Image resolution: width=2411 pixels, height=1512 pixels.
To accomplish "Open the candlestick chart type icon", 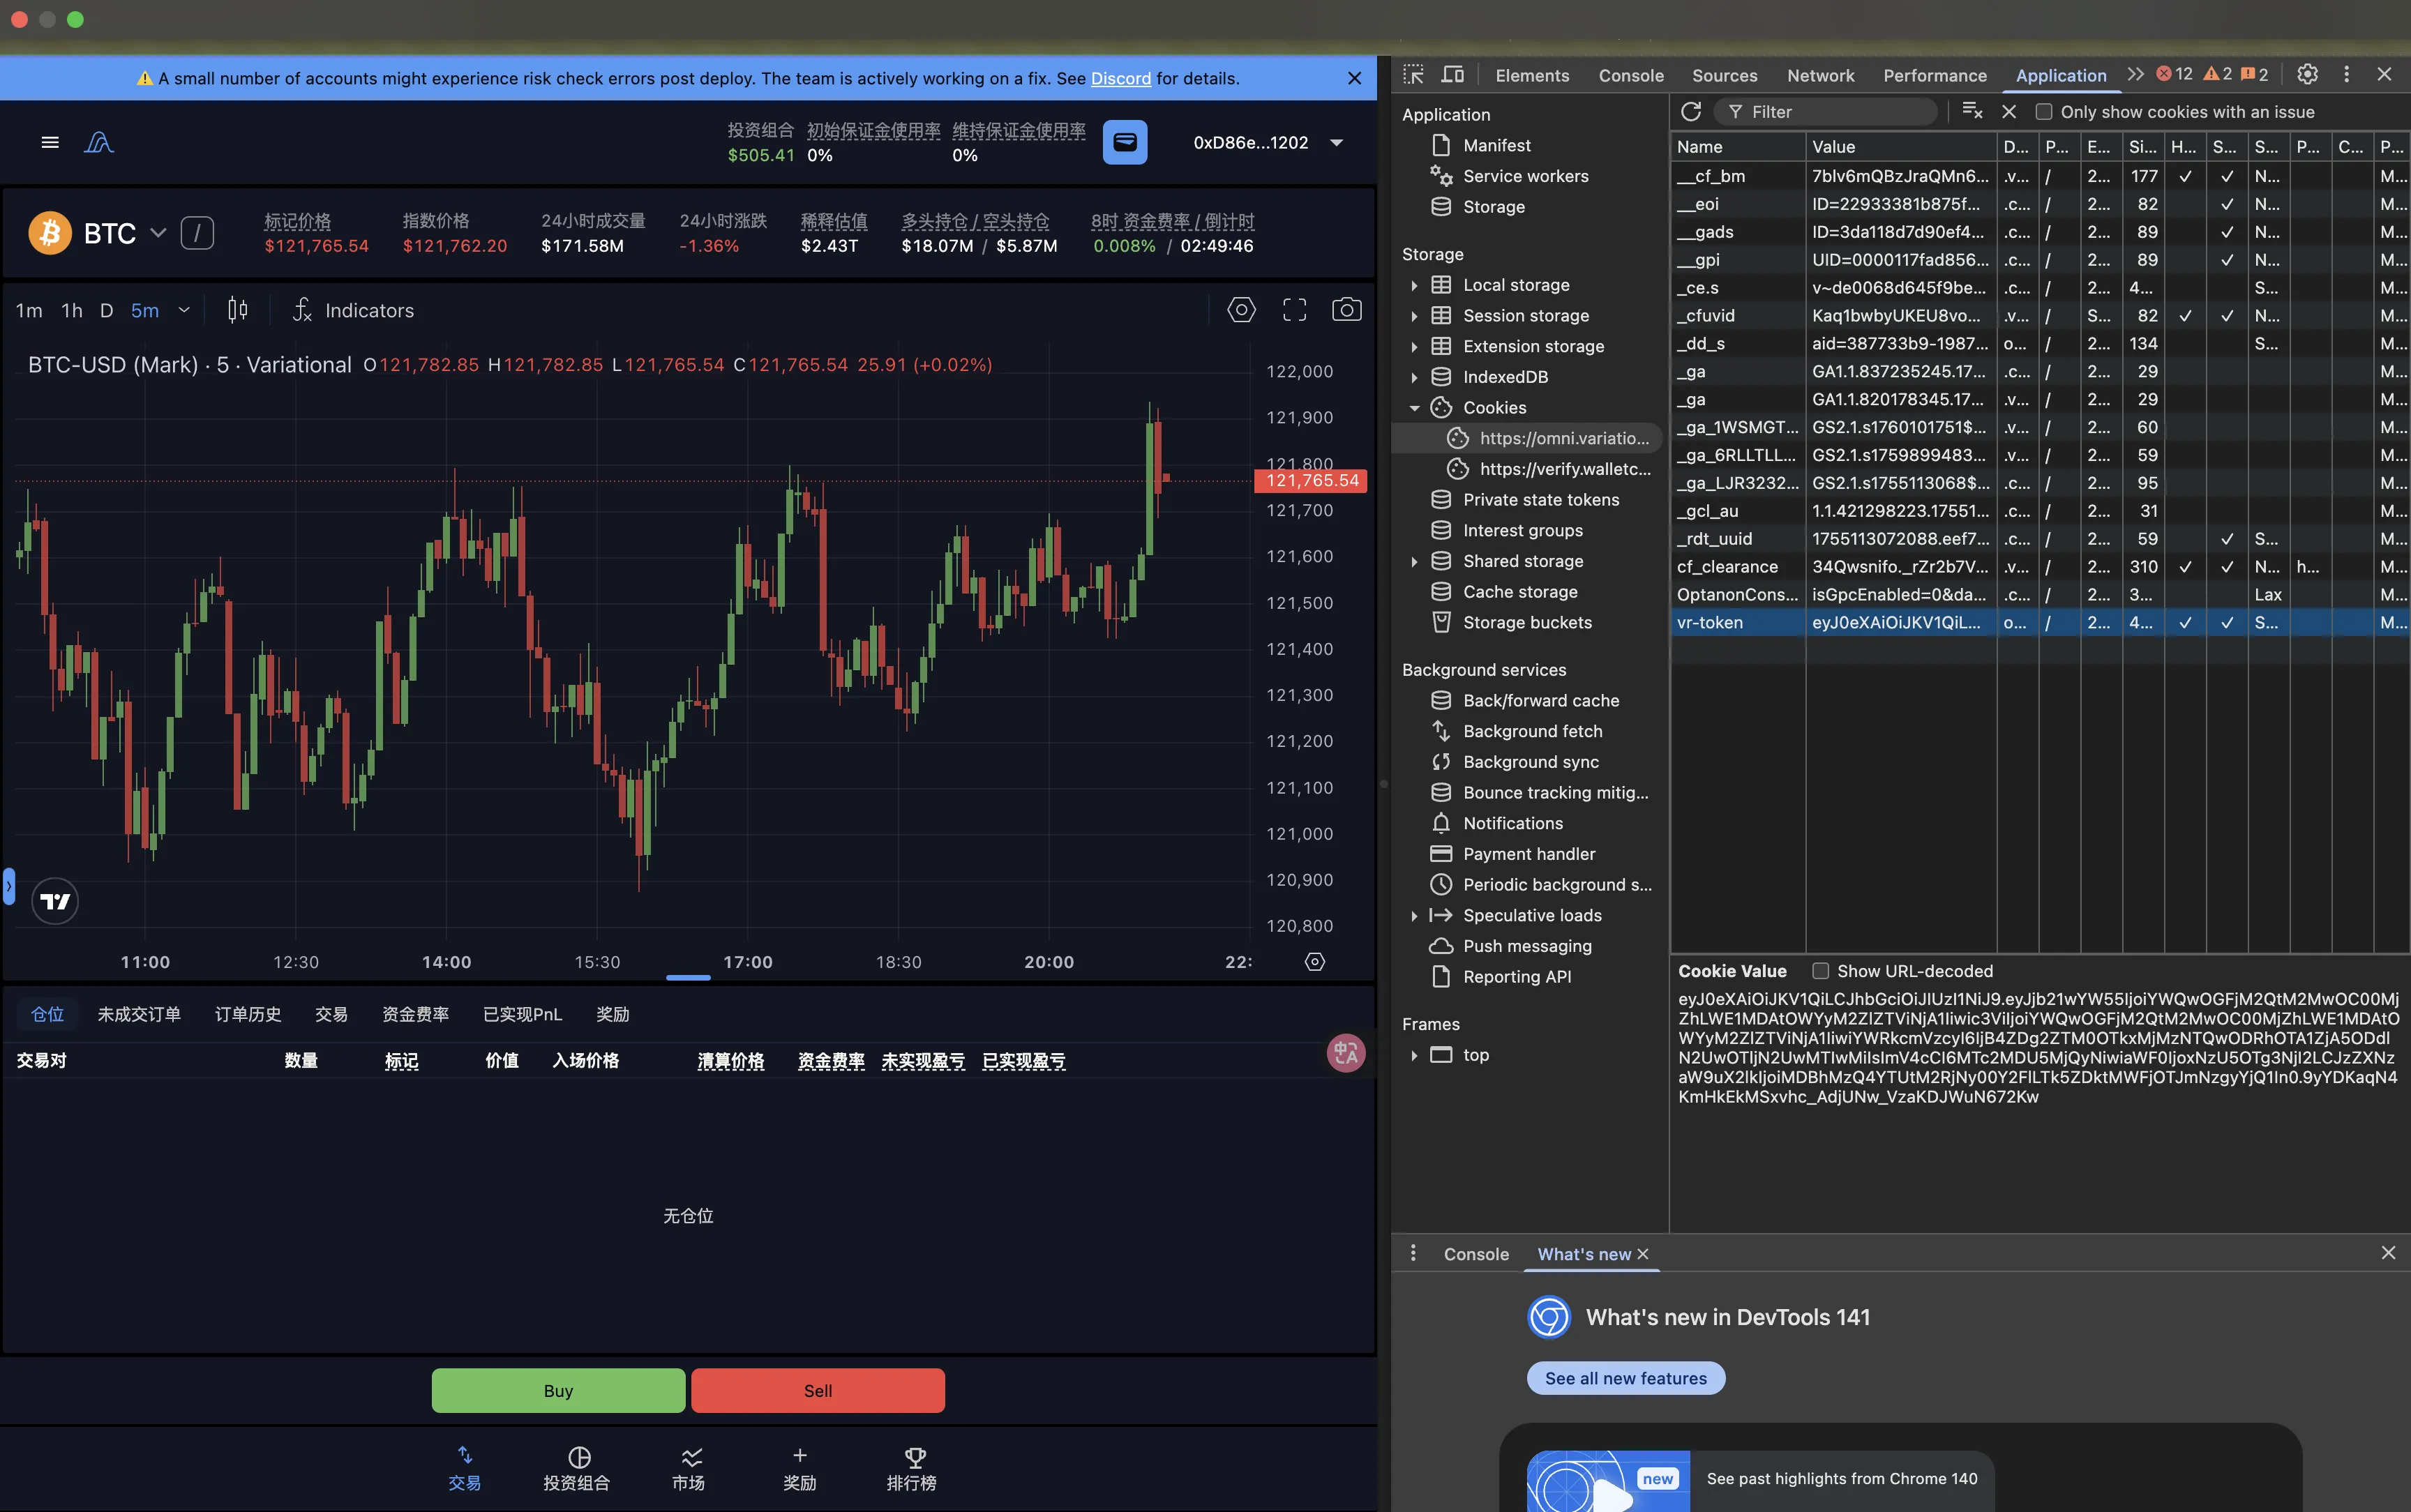I will tap(237, 310).
